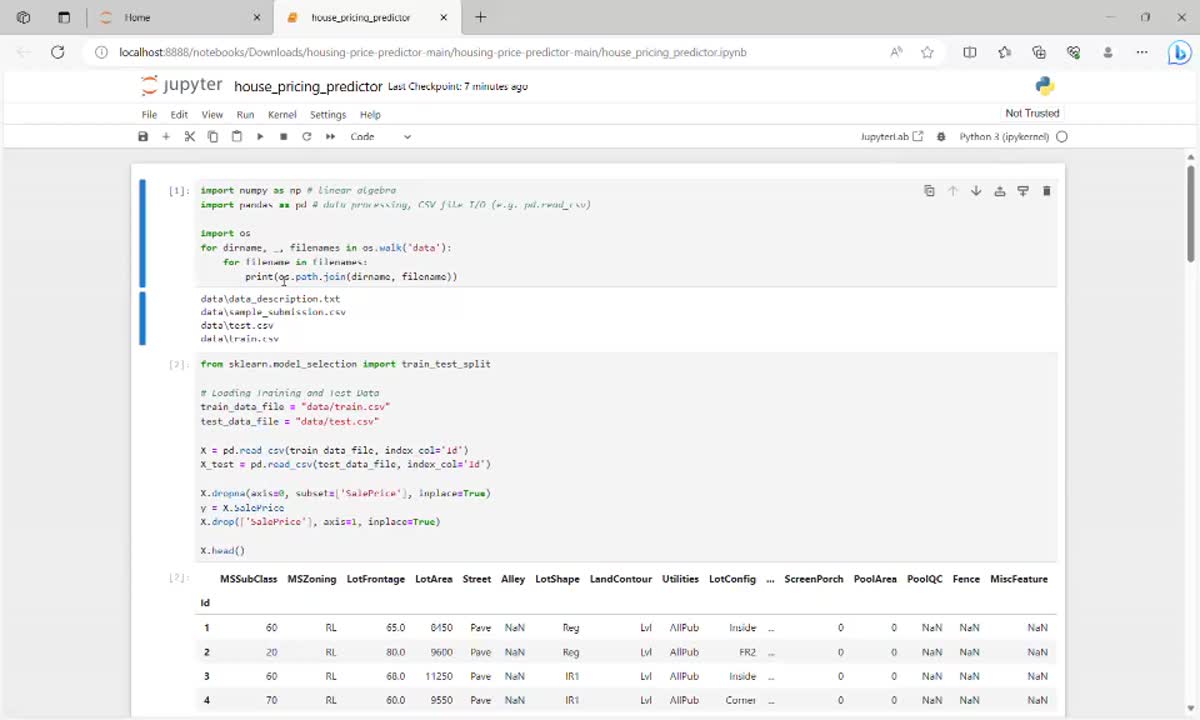Open the browser Settings and more menu
Image resolution: width=1200 pixels, height=720 pixels.
click(1142, 52)
